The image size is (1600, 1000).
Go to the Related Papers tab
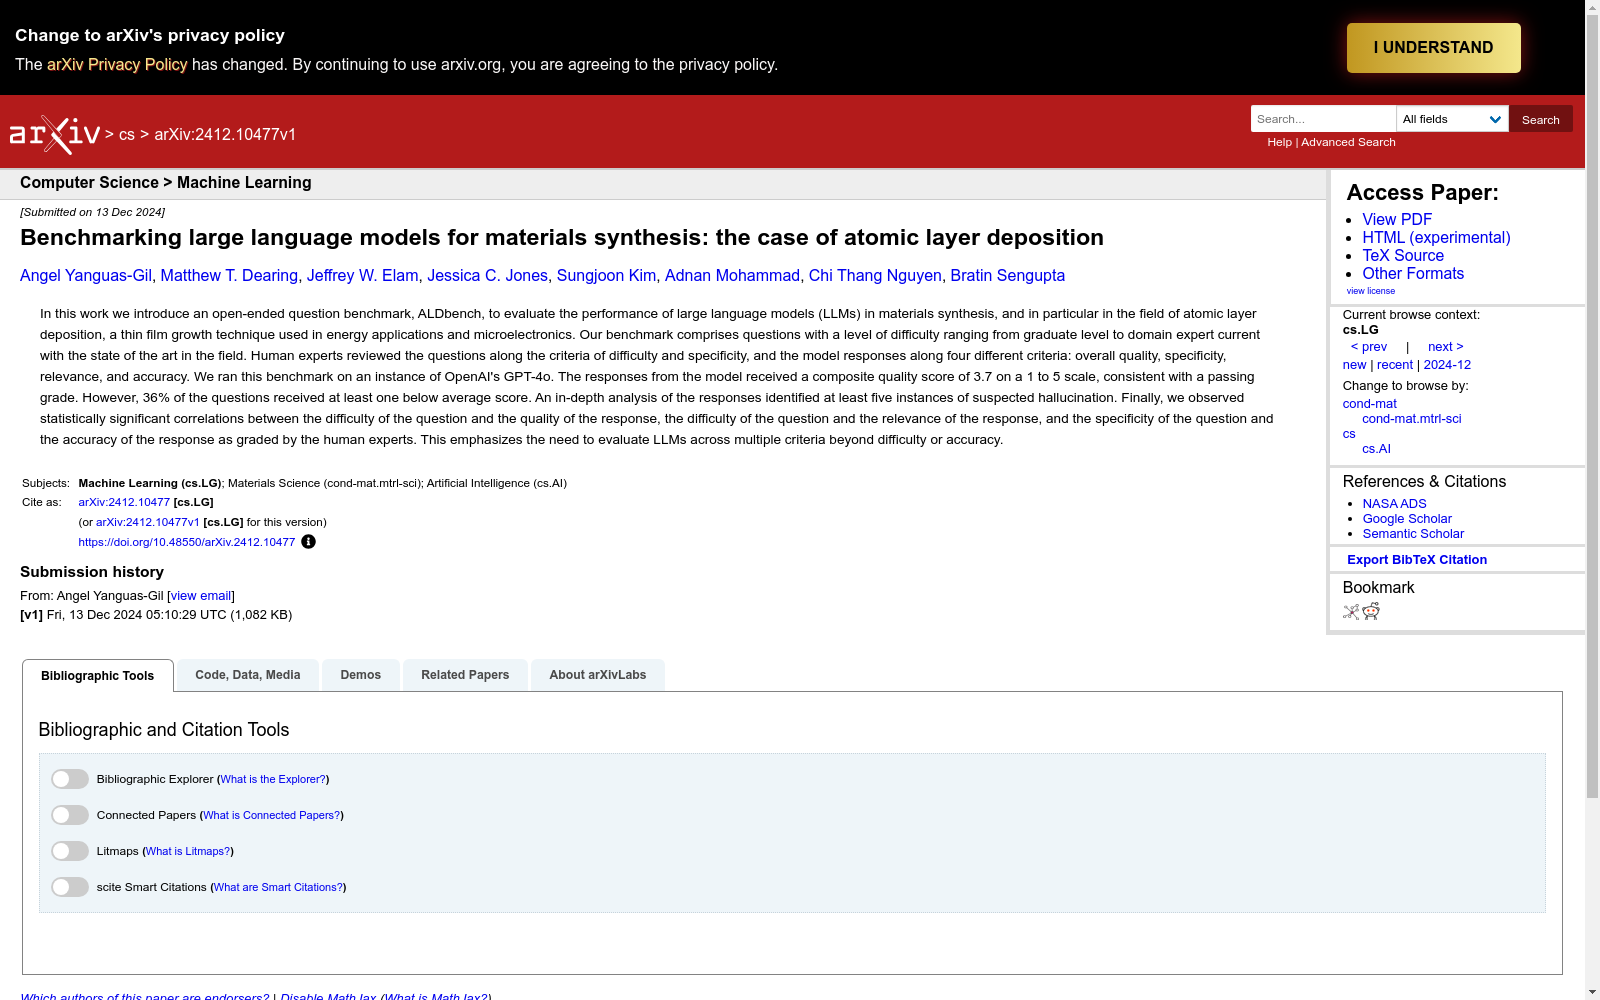click(x=465, y=675)
